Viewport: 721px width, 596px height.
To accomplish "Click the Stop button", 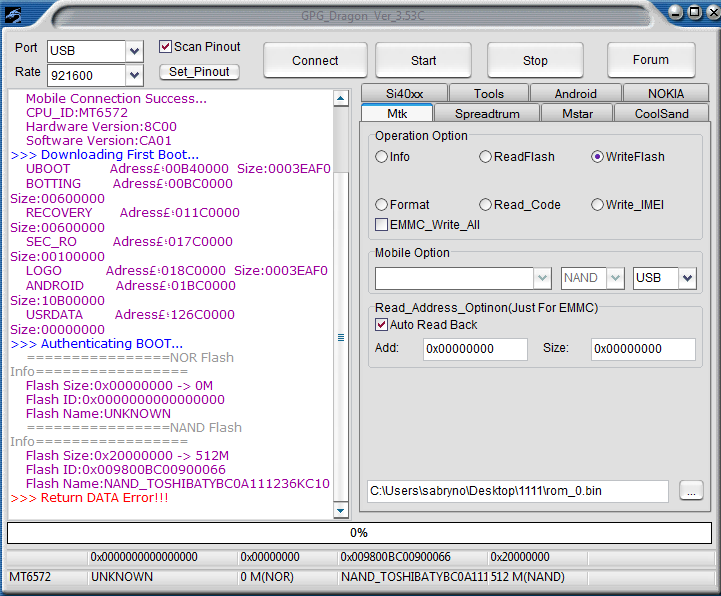I will coord(535,60).
